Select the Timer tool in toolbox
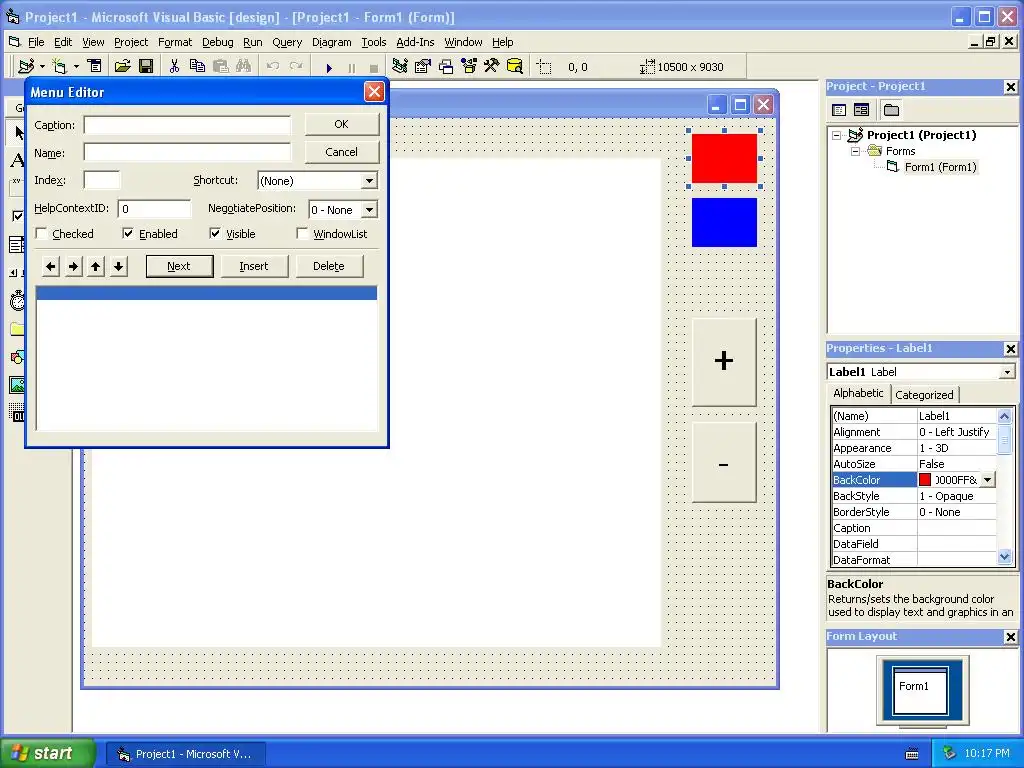Image resolution: width=1024 pixels, height=768 pixels. click(x=17, y=300)
